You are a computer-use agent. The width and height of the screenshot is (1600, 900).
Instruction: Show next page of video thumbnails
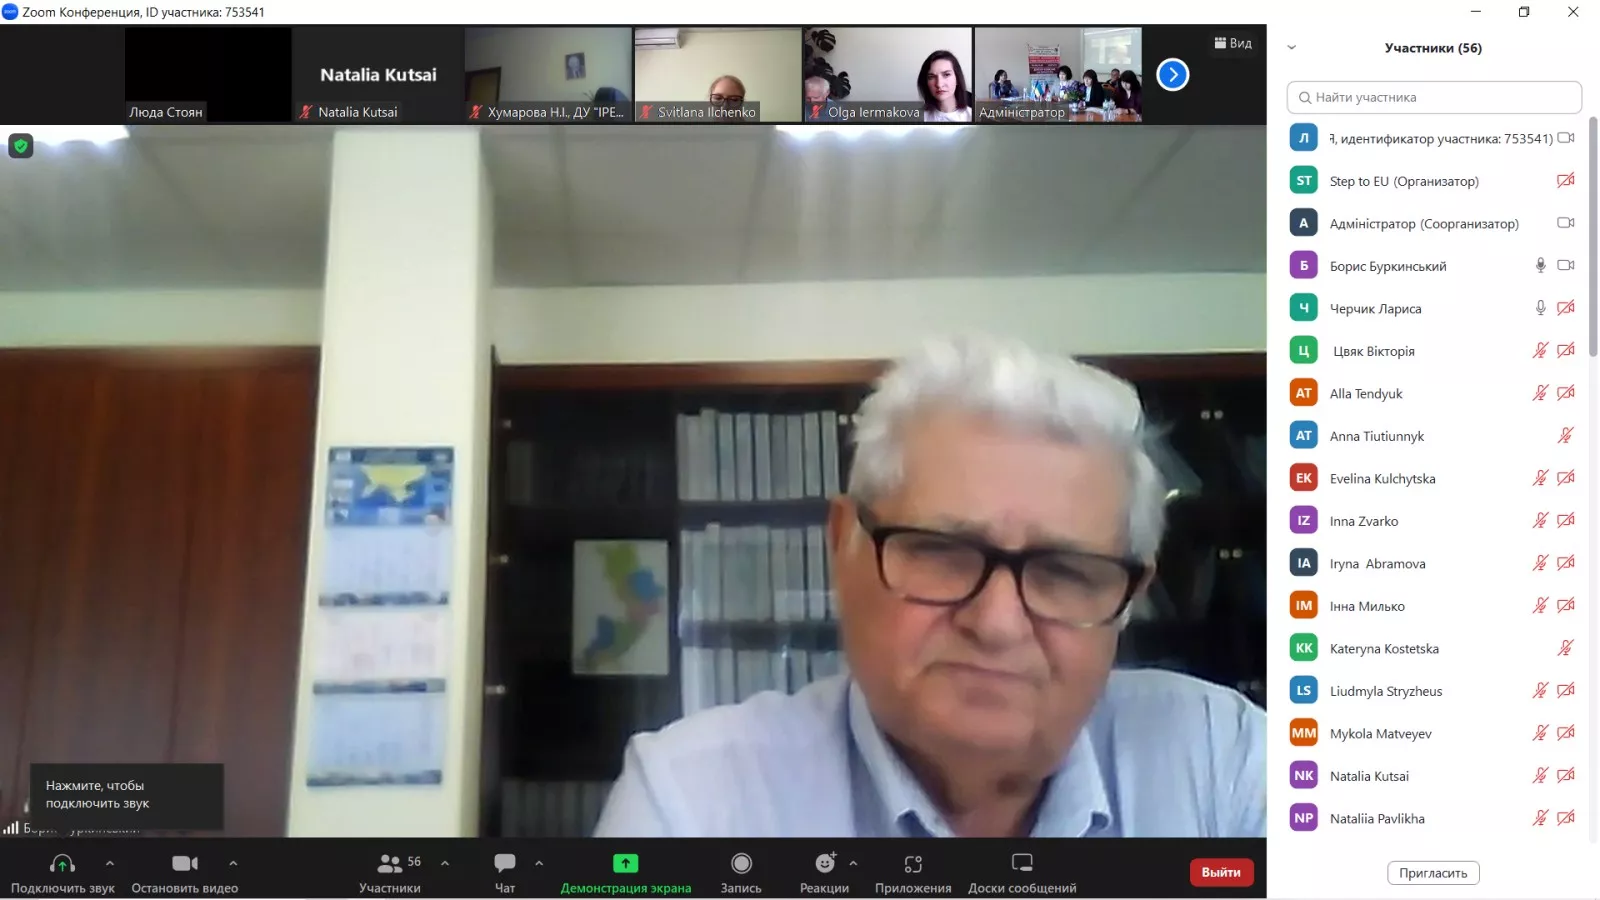coord(1172,75)
